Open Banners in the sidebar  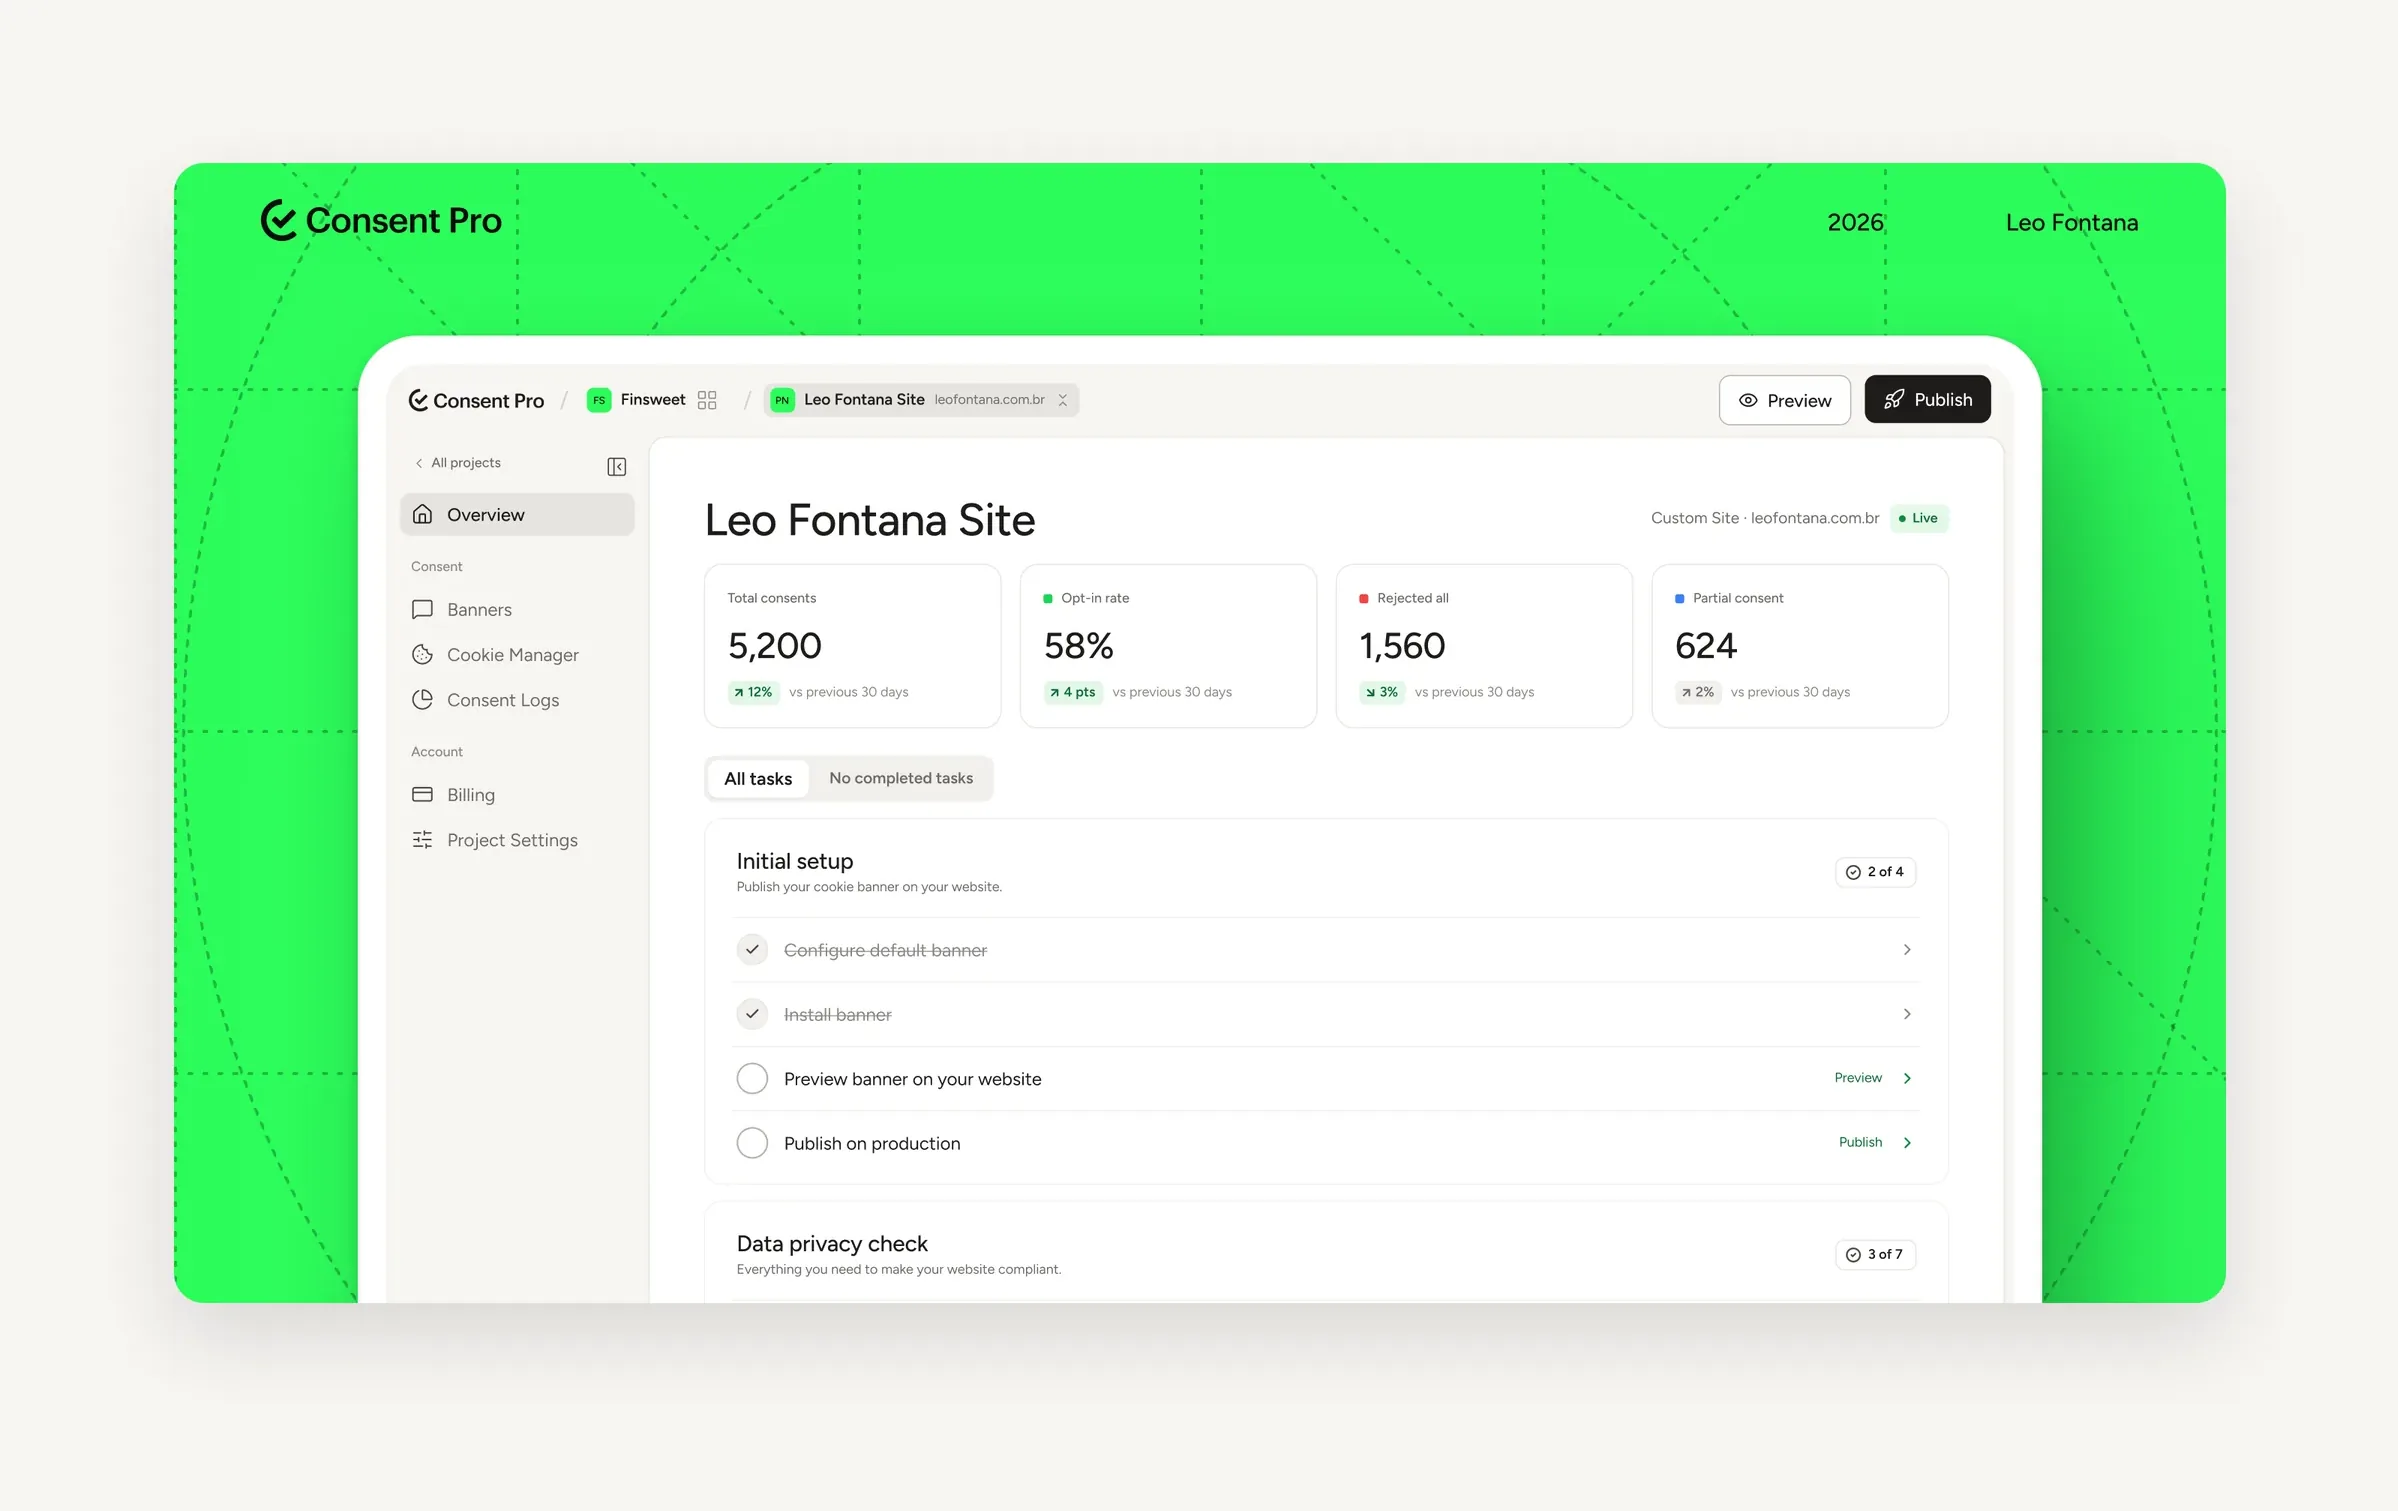pos(517,609)
